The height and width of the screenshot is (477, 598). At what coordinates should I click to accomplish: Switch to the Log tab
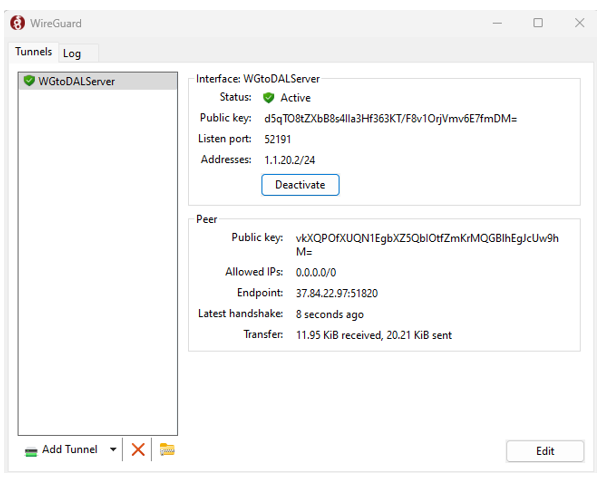pyautogui.click(x=72, y=53)
